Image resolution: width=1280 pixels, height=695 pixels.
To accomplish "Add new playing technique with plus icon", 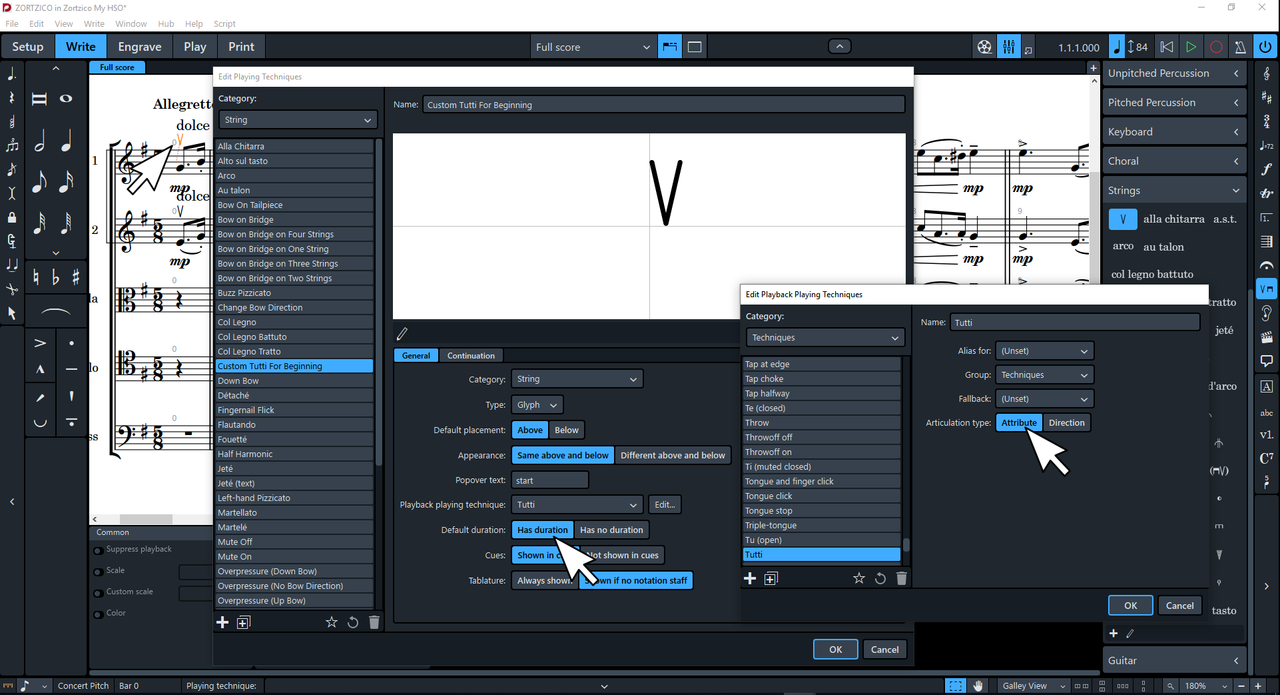I will tap(223, 622).
